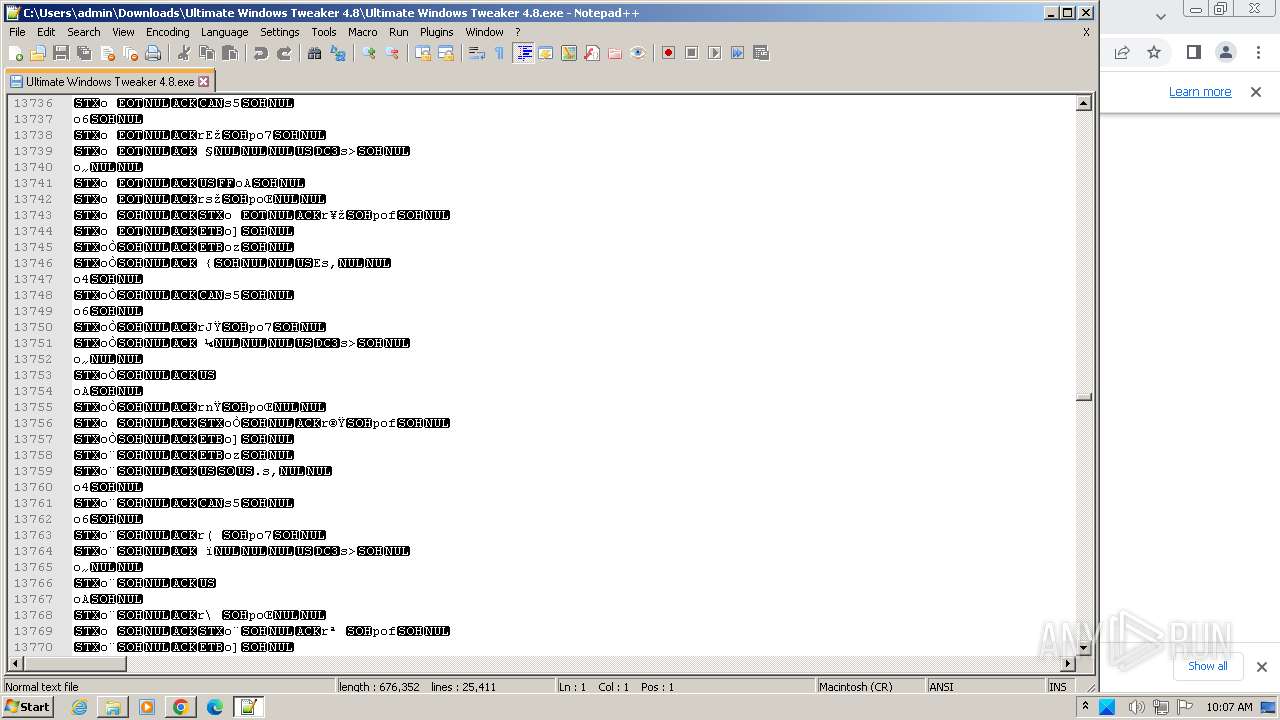This screenshot has height=720, width=1280.
Task: Click the Chrome share page icon
Action: click(1122, 52)
